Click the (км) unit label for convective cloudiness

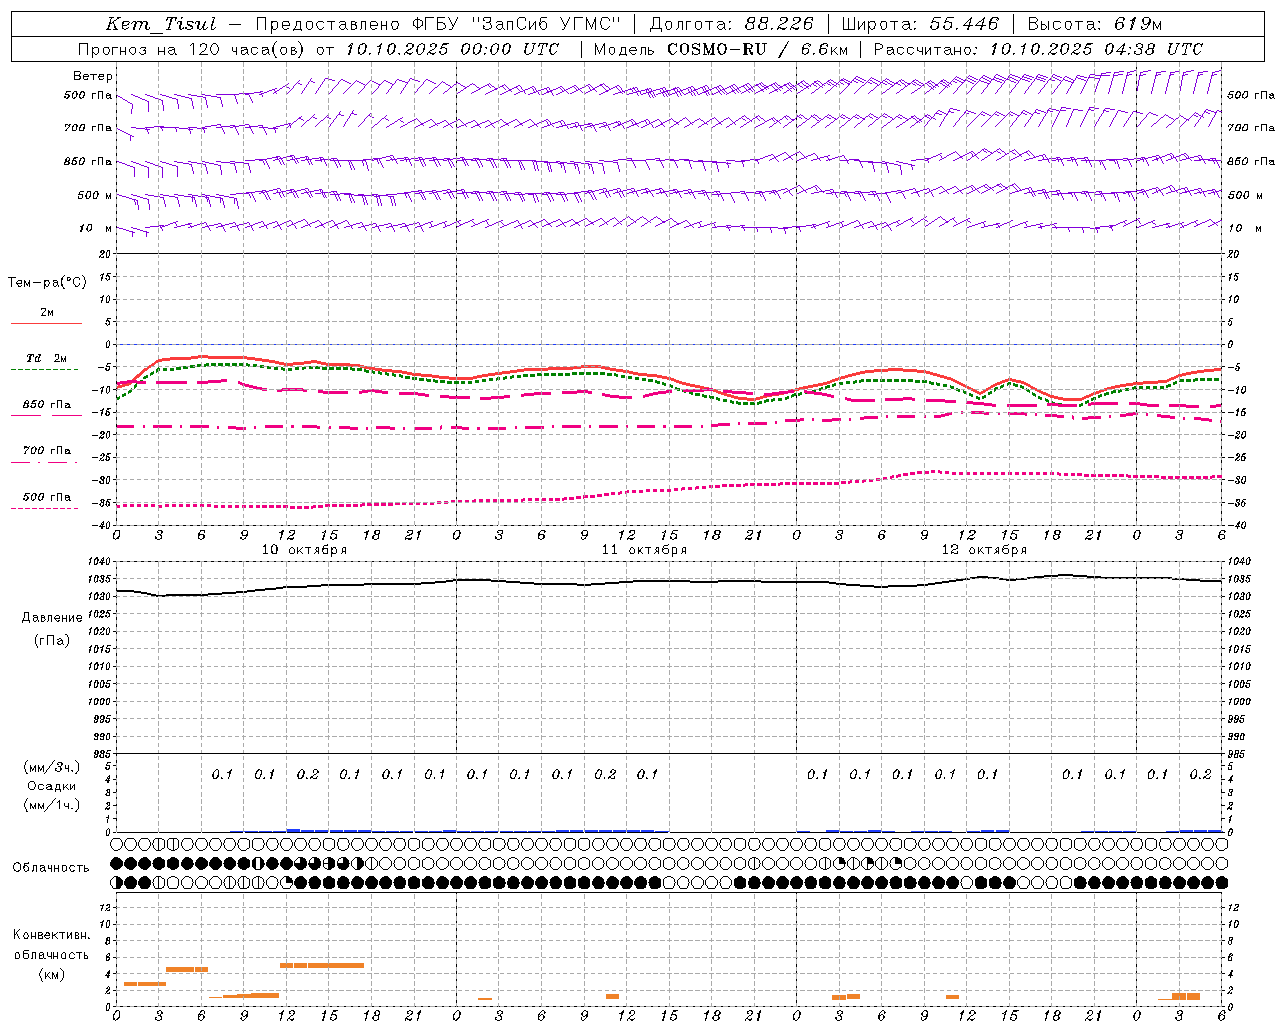(52, 974)
